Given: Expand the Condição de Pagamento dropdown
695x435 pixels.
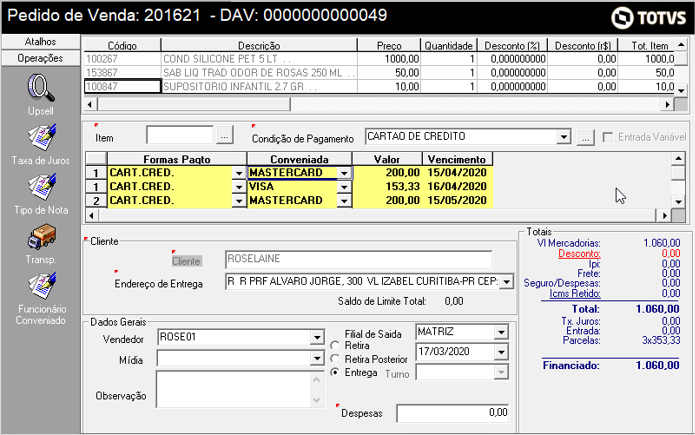Looking at the screenshot, I should 563,137.
